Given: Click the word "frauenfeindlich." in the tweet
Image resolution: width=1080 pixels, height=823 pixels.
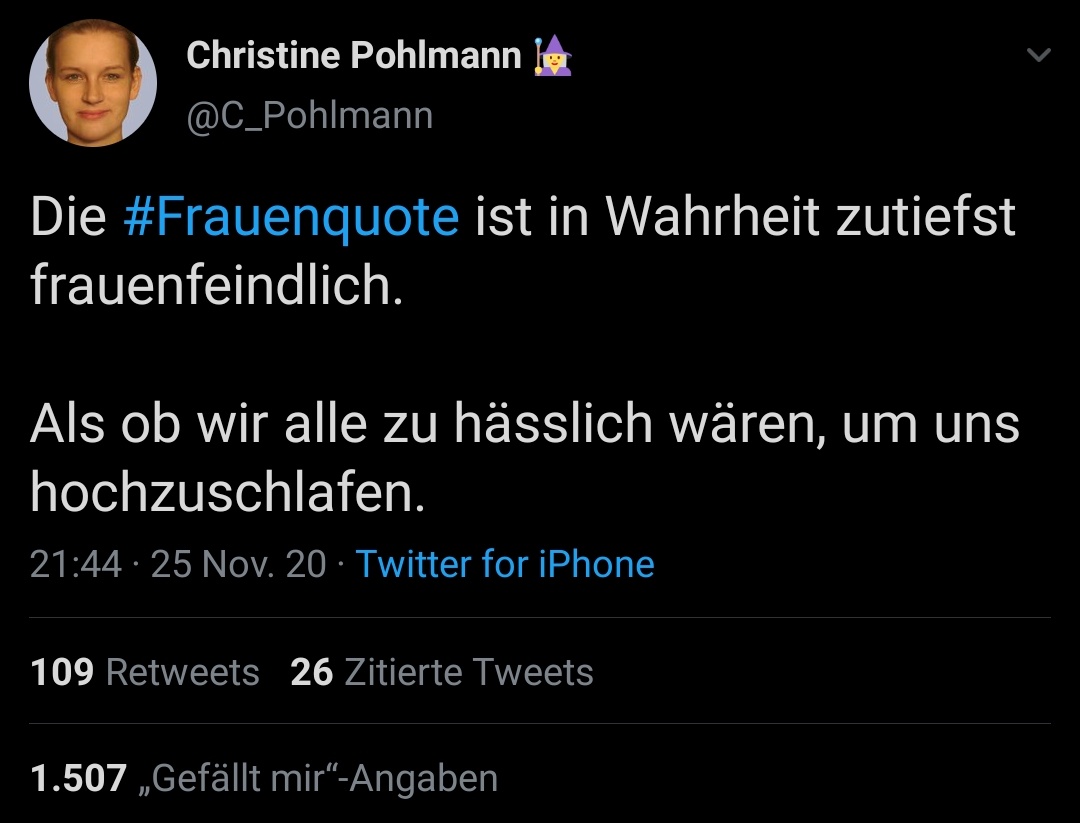Looking at the screenshot, I should (x=216, y=286).
